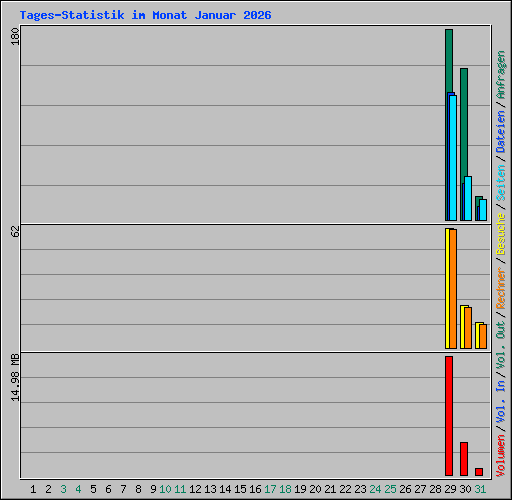Click day number 15 on the axis
The height and width of the screenshot is (500, 512).
[x=240, y=489]
